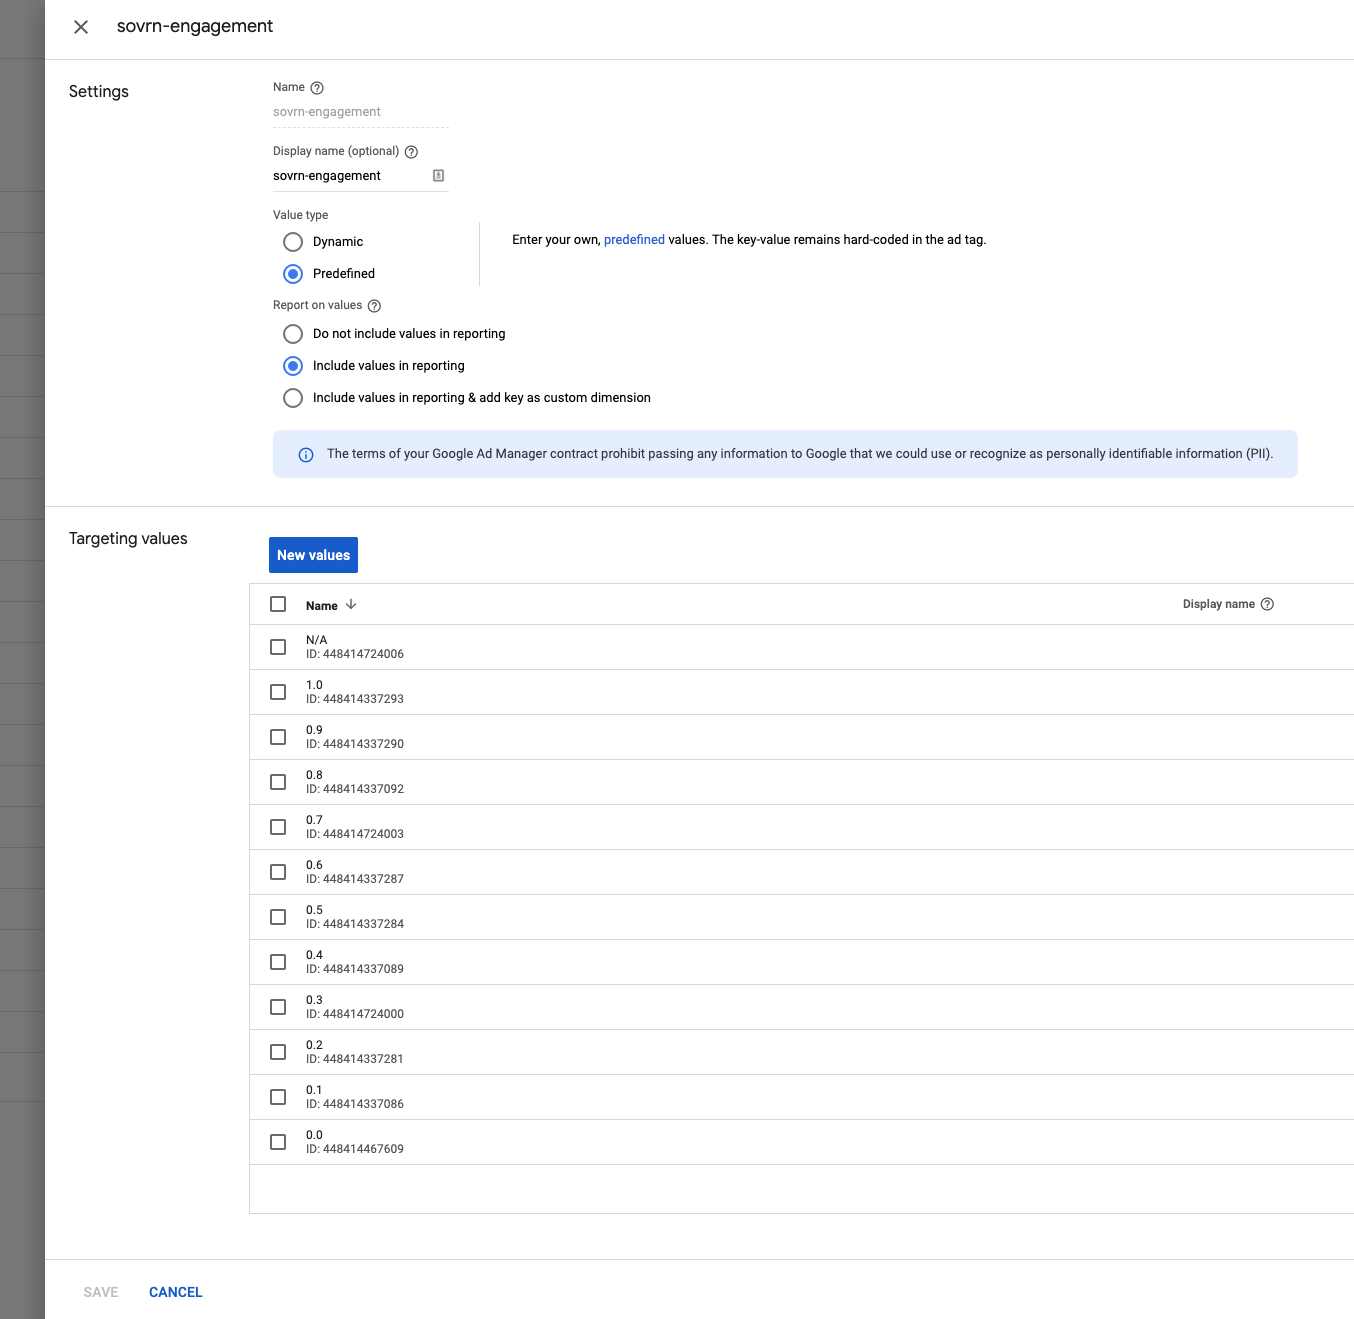Tick the checkbox for value N/A

click(278, 647)
